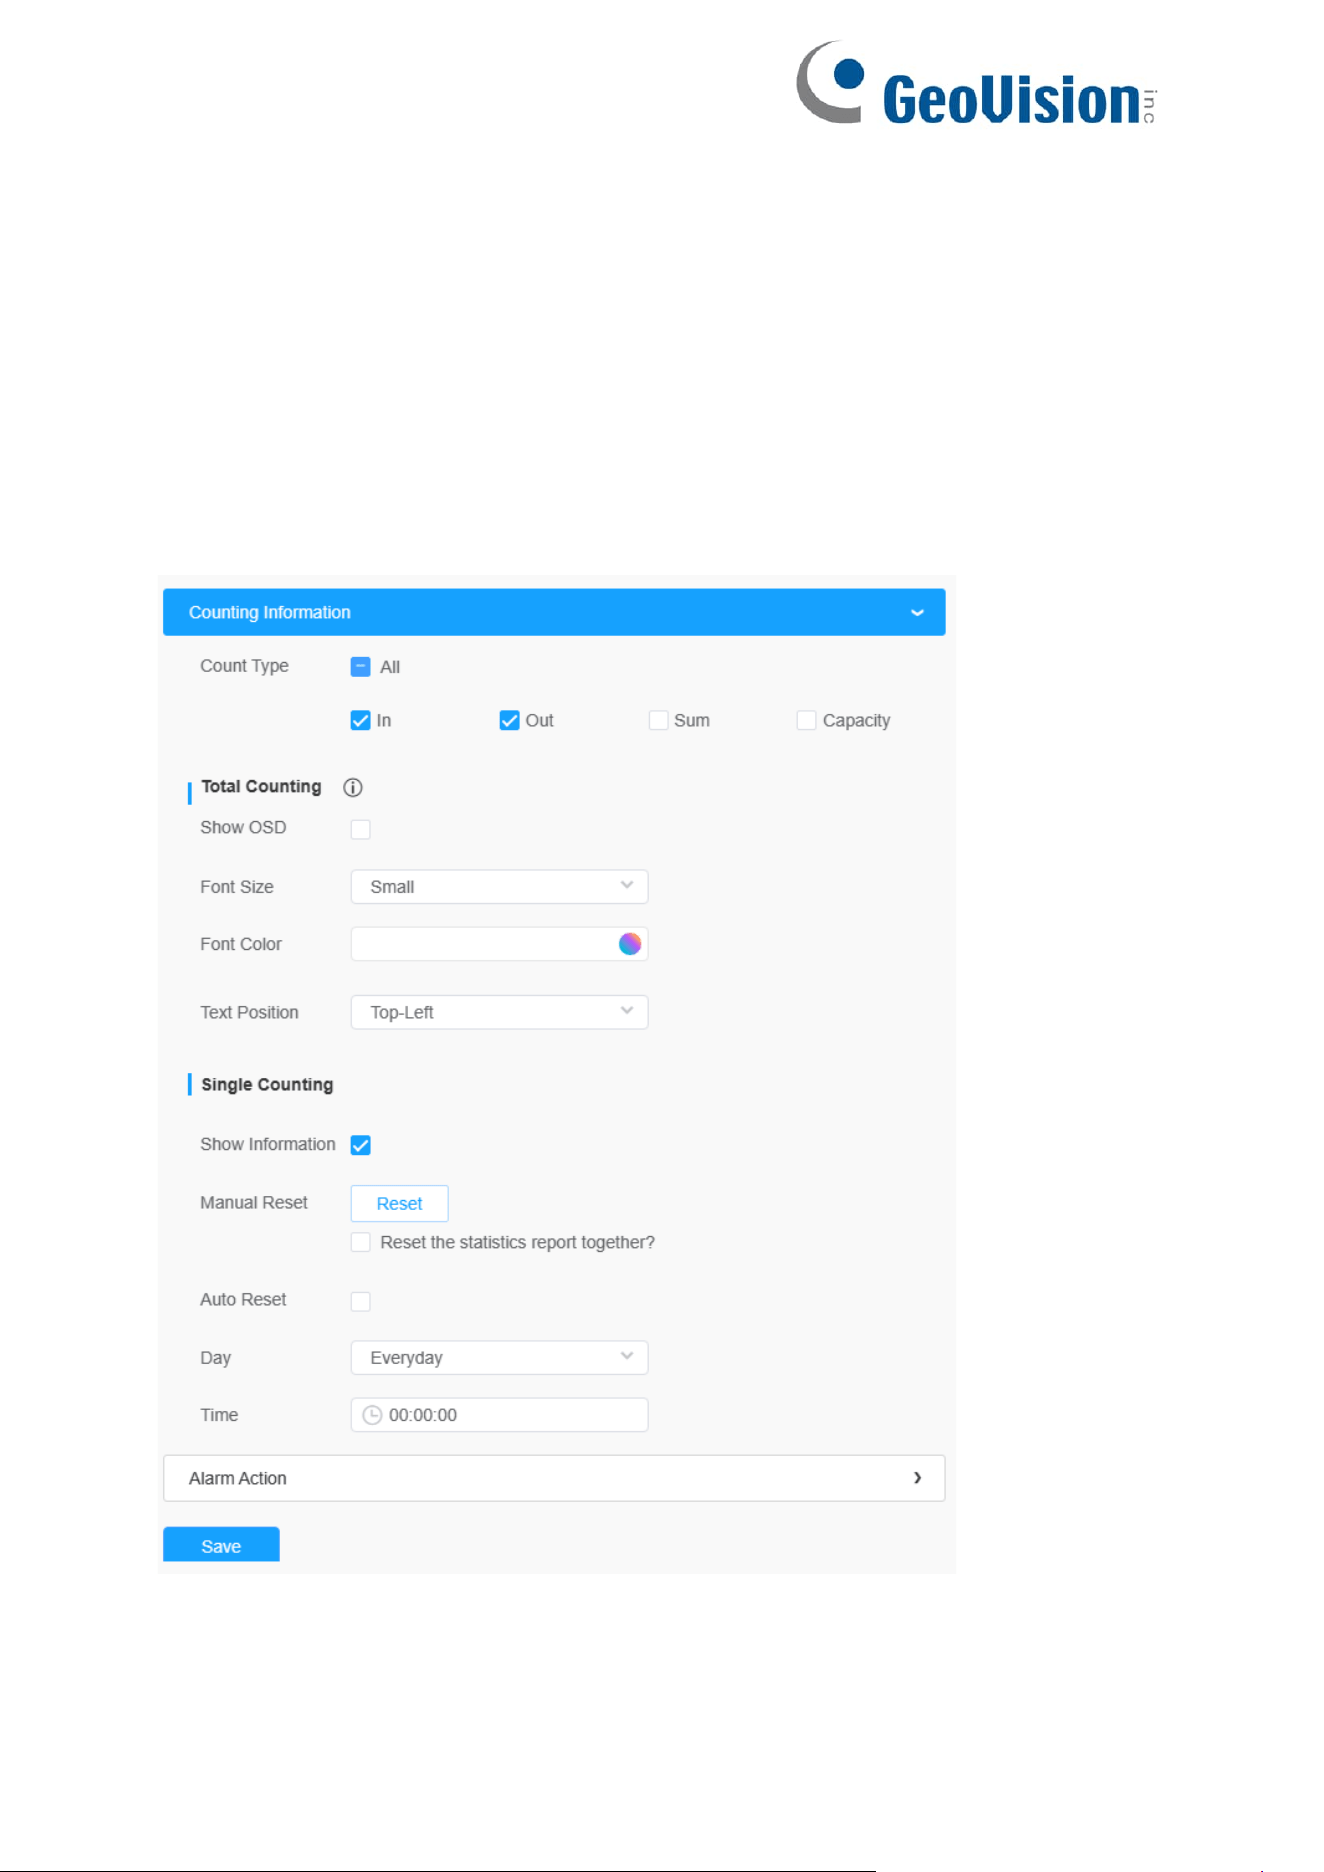The height and width of the screenshot is (1872, 1324).
Task: Click the clock icon in Time field
Action: 372,1415
